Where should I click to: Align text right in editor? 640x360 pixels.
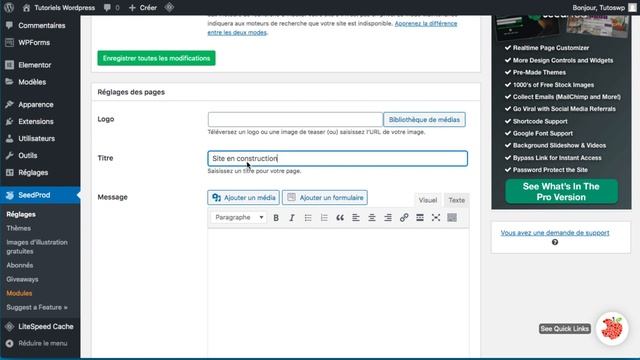(388, 218)
